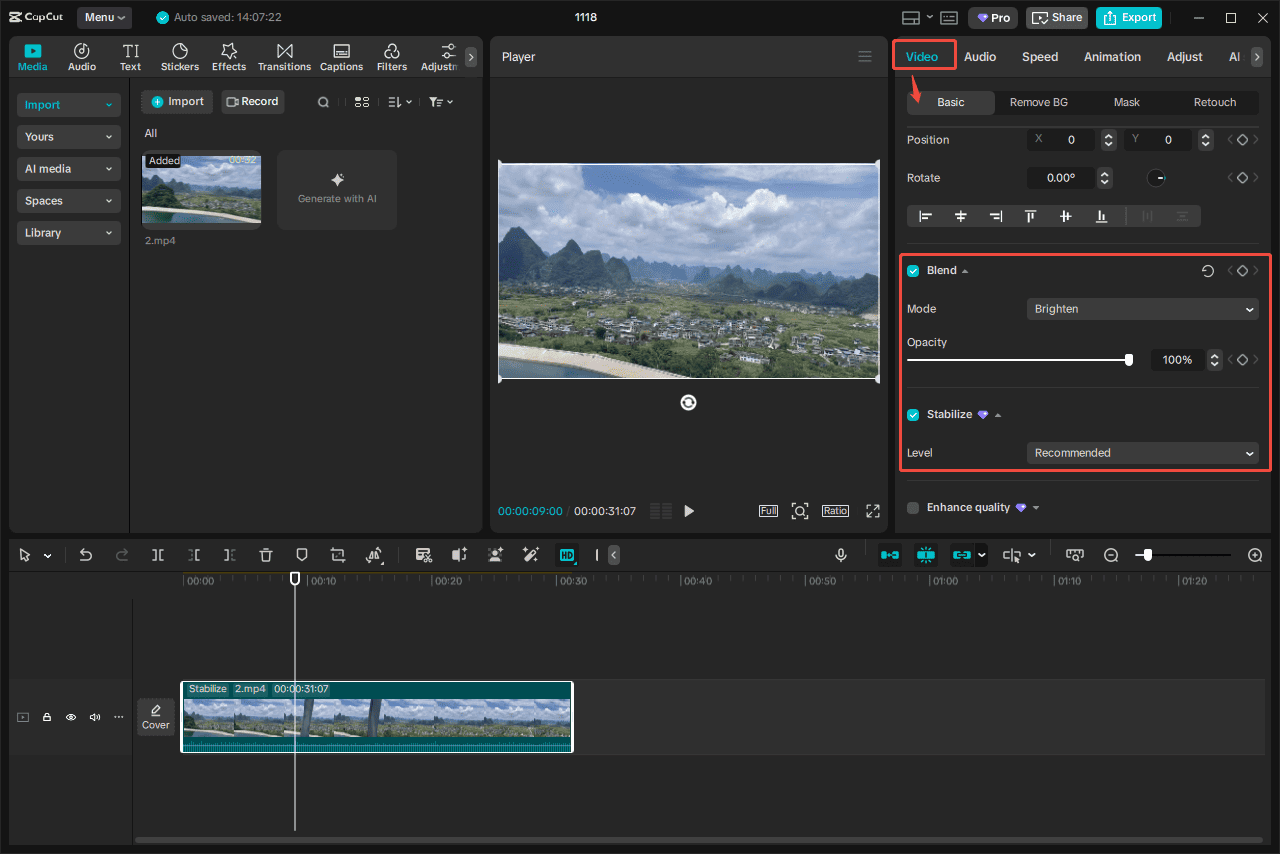
Task: Select the Split tool in the timeline toolbar
Action: (158, 554)
